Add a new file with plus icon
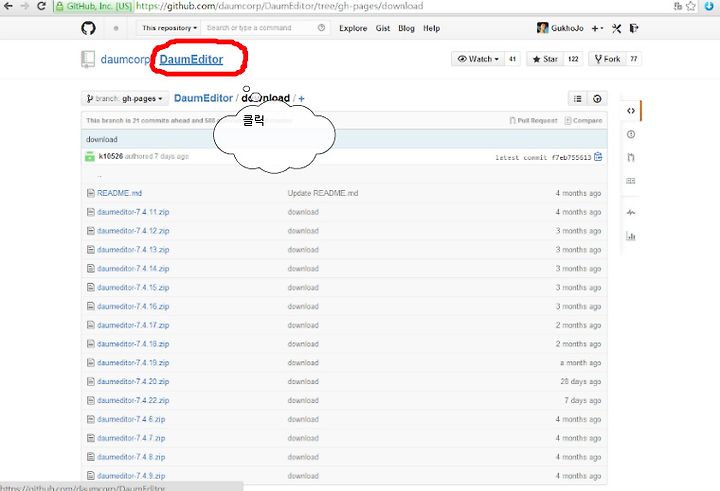 pyautogui.click(x=301, y=98)
